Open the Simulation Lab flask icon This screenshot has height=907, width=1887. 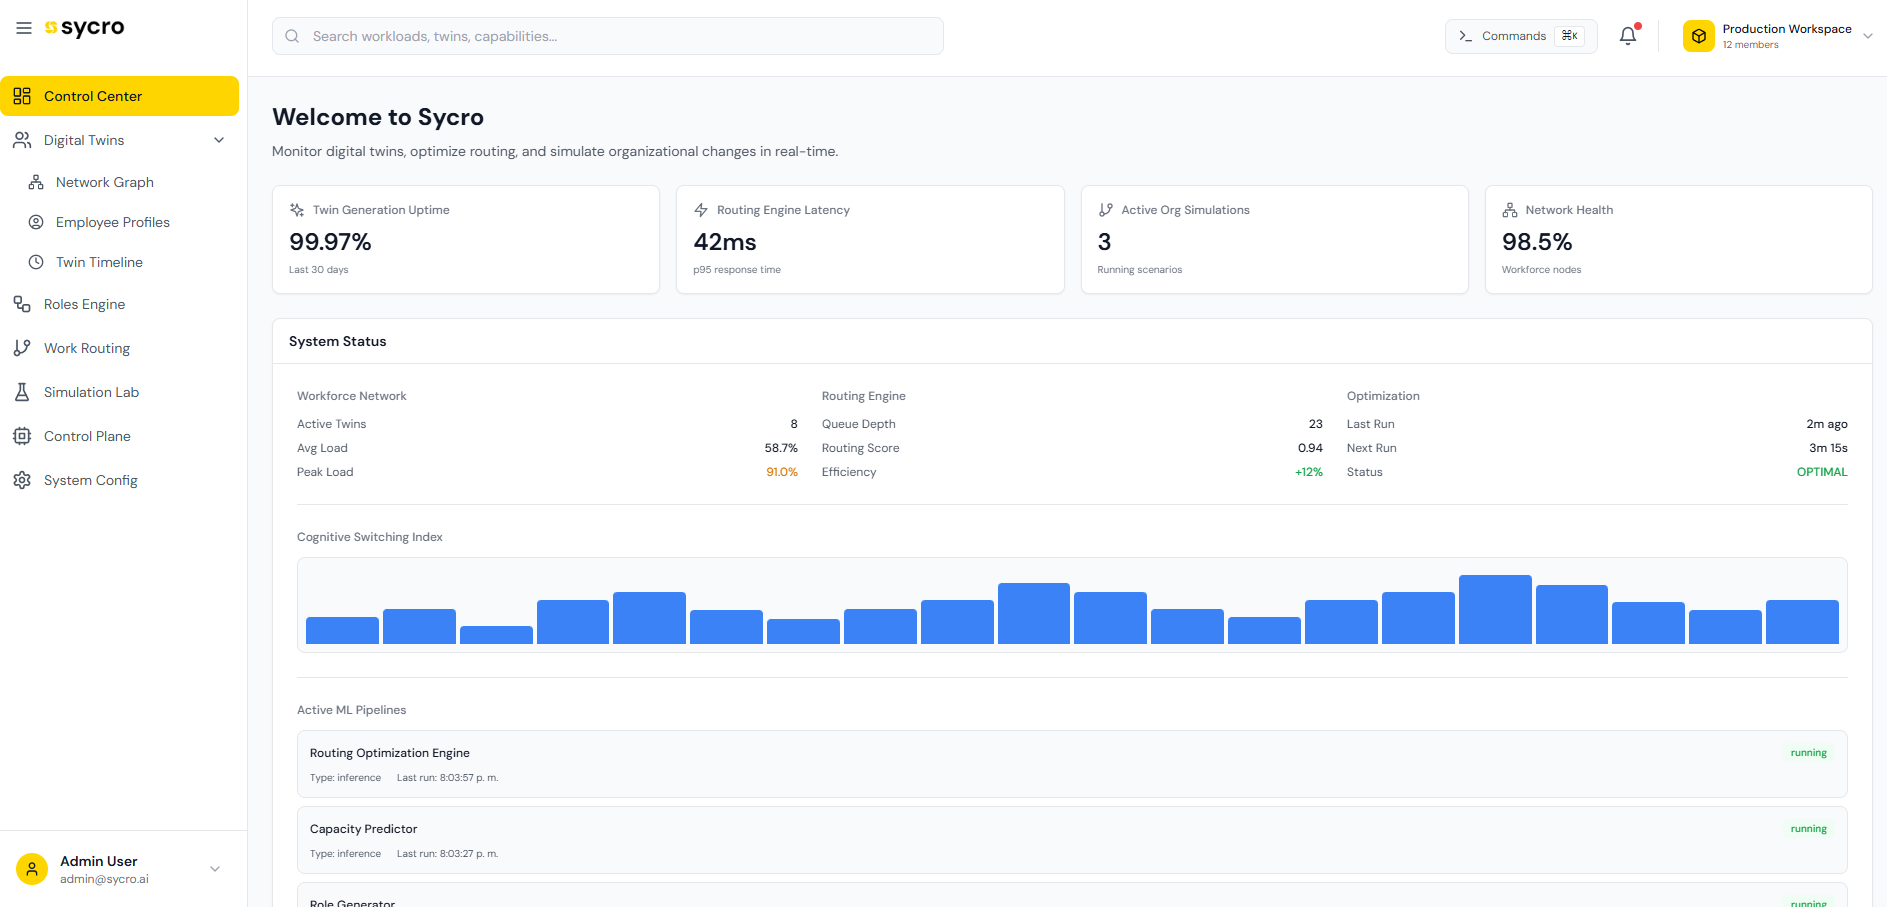point(23,391)
